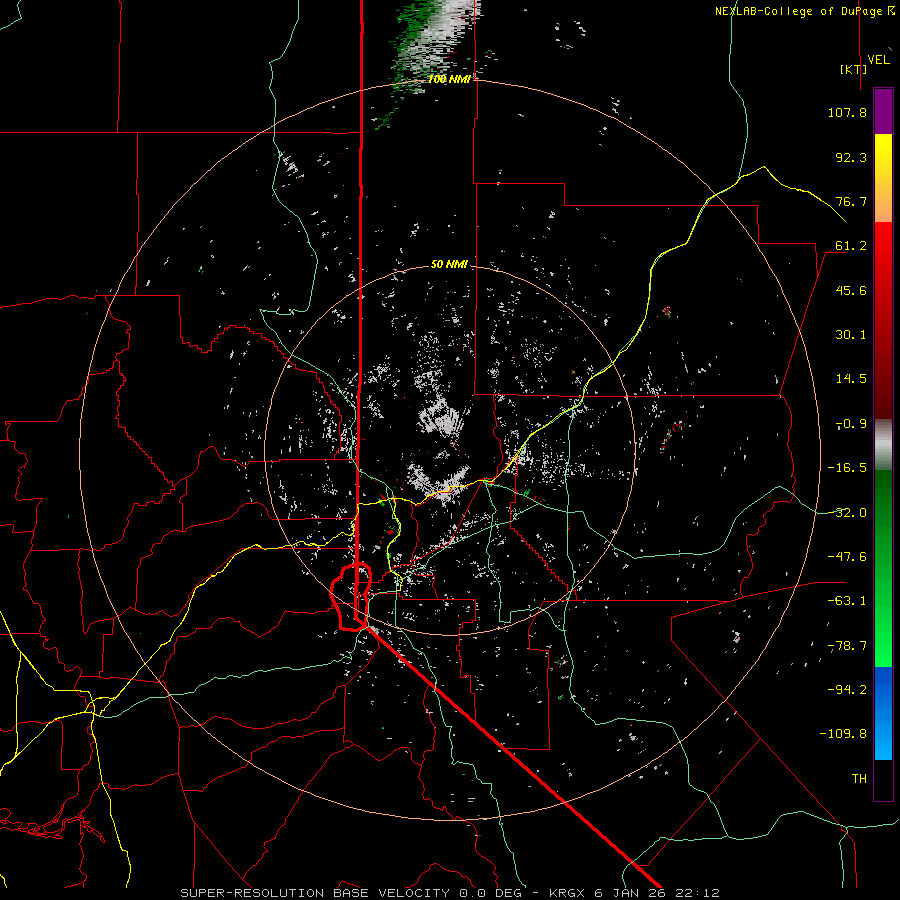Click the 92.3 velocity scale value
This screenshot has width=900, height=900.
(x=851, y=157)
